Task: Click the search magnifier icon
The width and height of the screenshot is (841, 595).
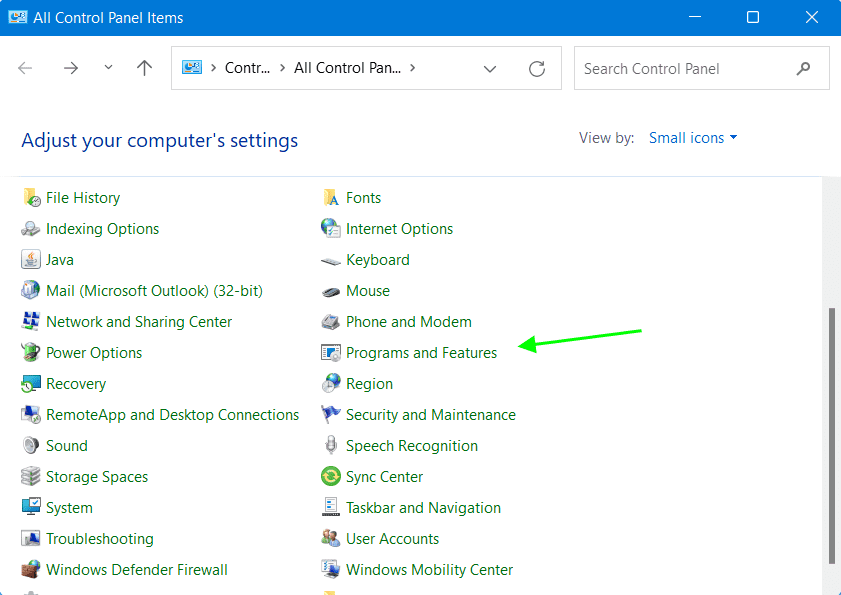Action: point(803,68)
